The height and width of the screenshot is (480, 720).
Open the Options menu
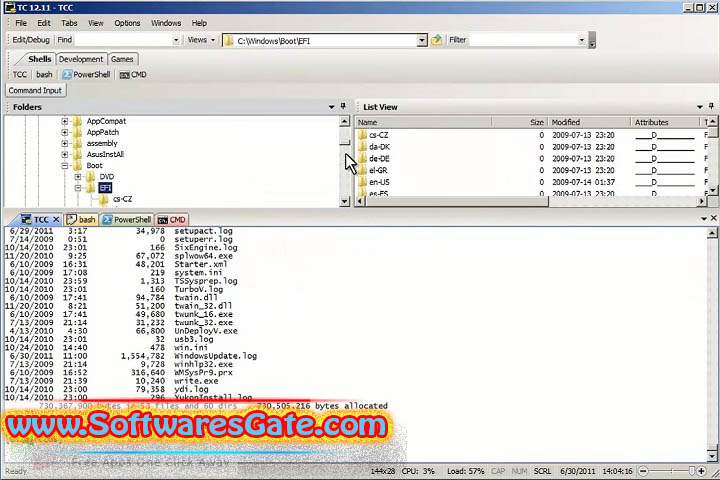(127, 23)
